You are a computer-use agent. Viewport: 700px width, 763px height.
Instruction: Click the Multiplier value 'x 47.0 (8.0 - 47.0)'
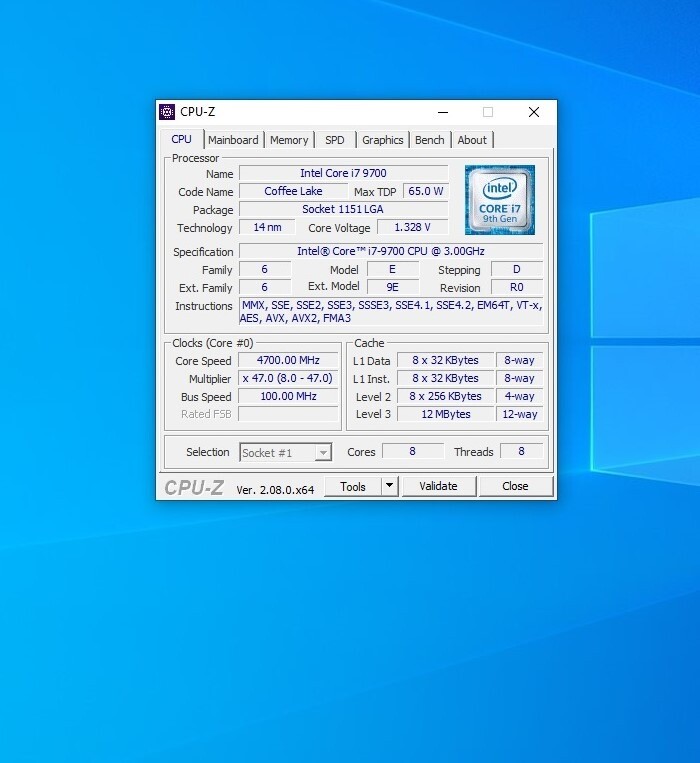288,379
